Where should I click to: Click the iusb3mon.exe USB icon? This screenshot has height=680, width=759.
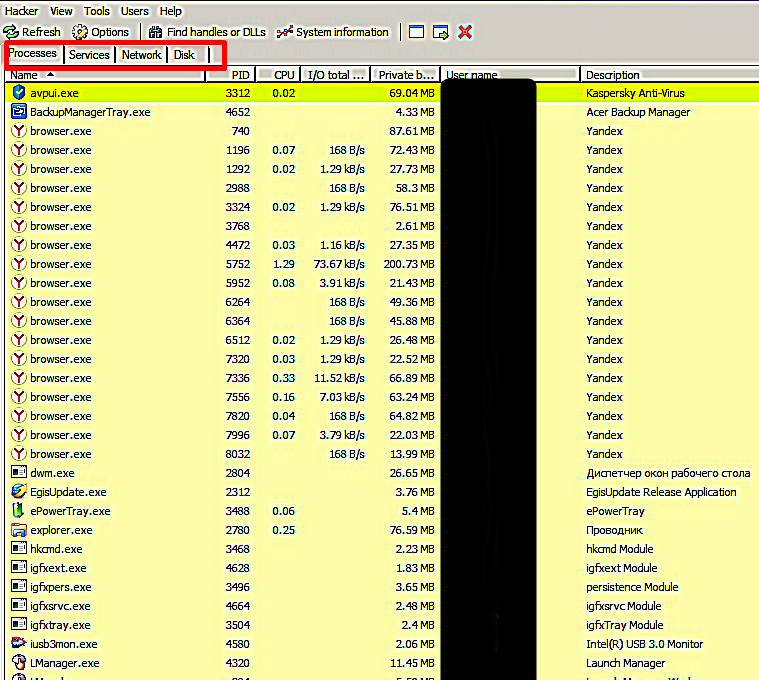(18, 643)
